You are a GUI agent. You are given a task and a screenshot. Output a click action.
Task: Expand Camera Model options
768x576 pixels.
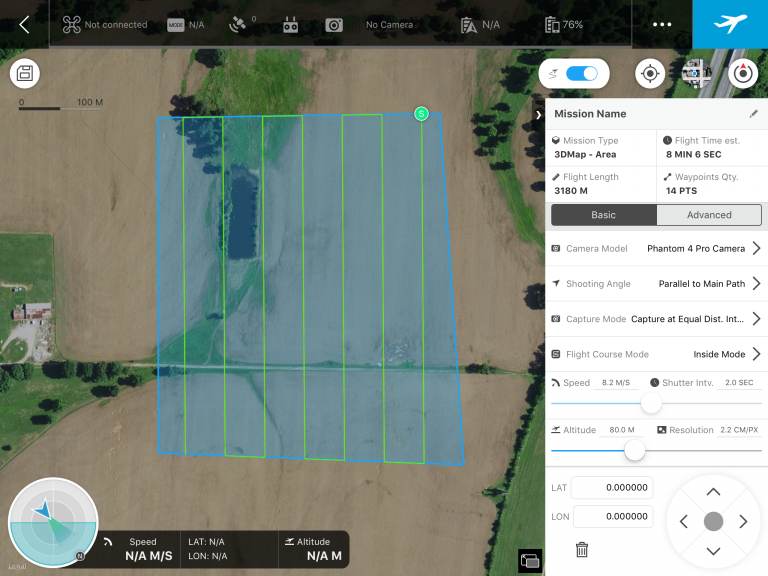tap(756, 248)
